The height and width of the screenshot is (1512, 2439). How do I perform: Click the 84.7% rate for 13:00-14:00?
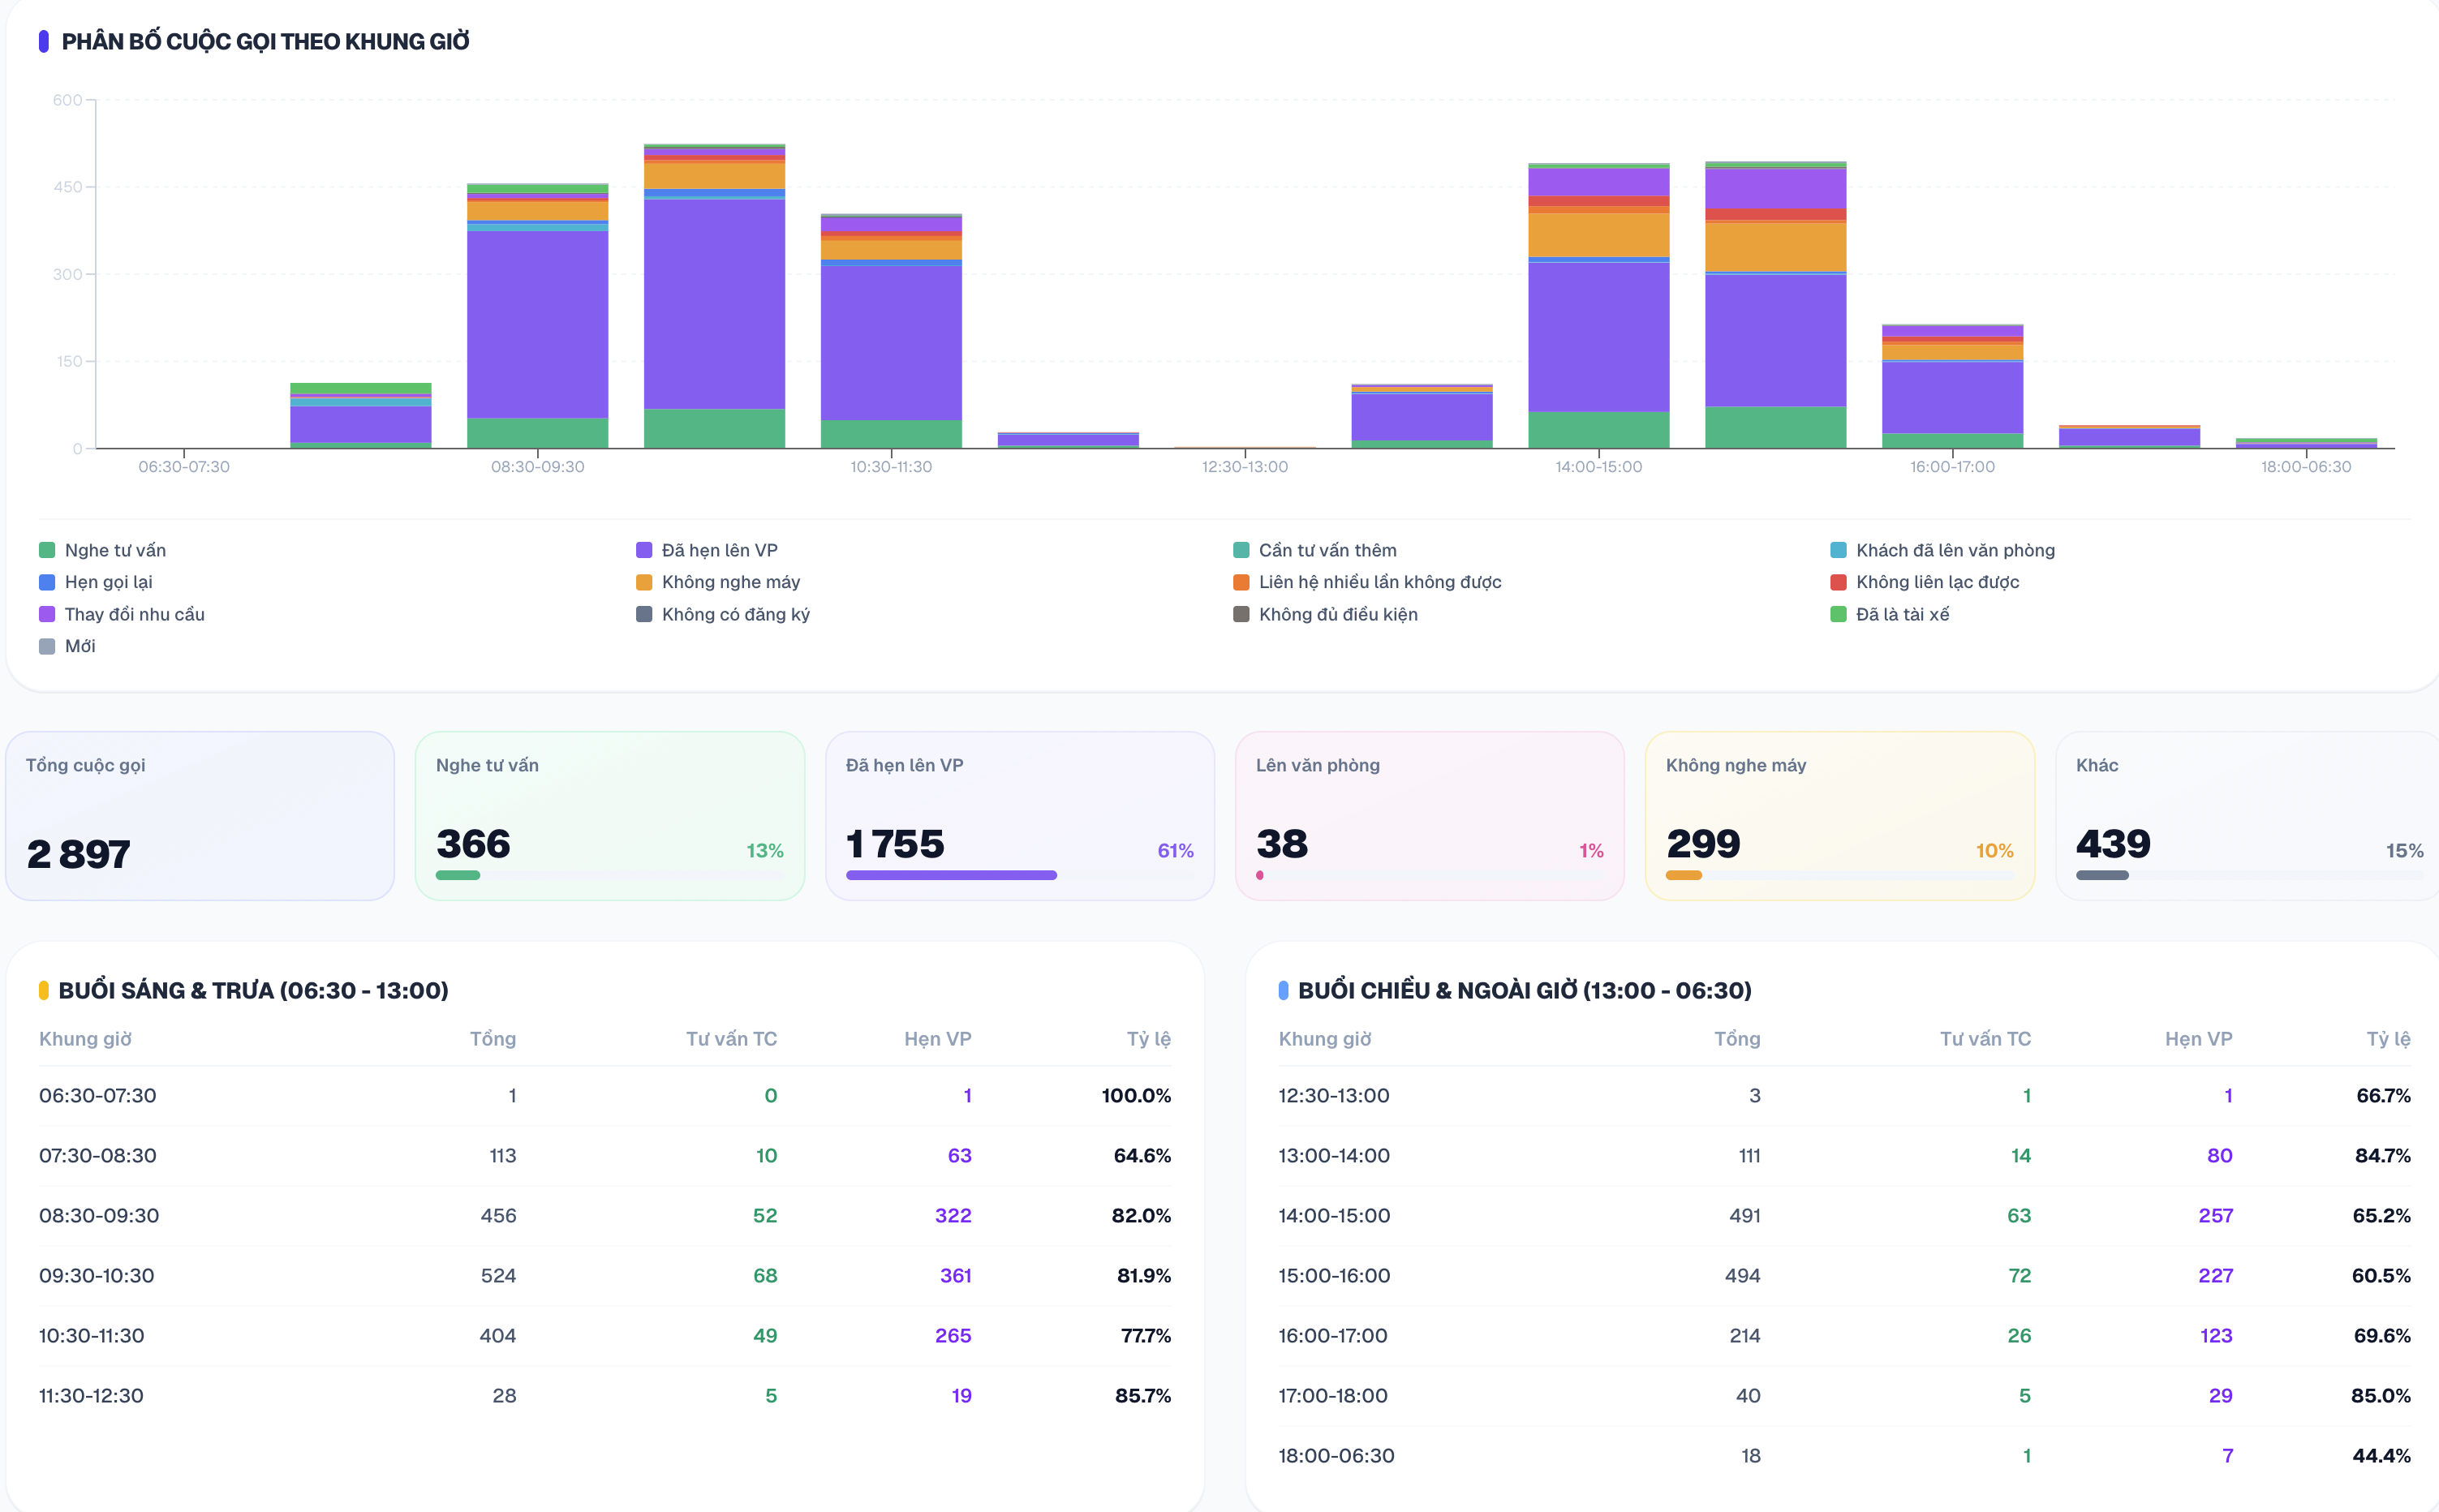[x=2382, y=1155]
